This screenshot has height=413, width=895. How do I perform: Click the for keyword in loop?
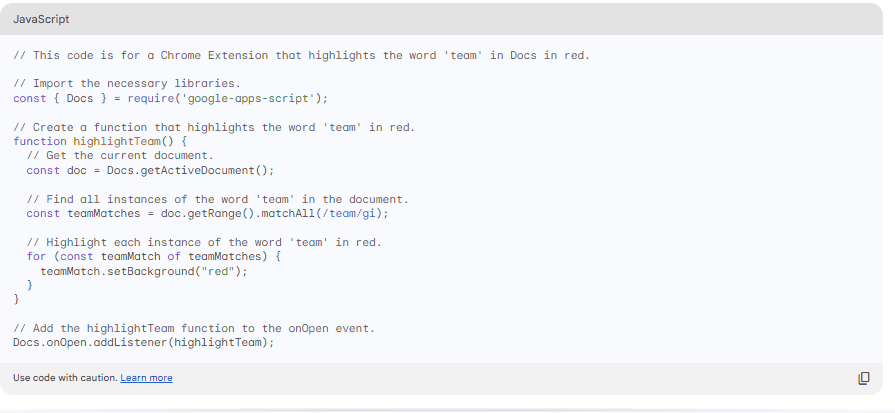36,256
